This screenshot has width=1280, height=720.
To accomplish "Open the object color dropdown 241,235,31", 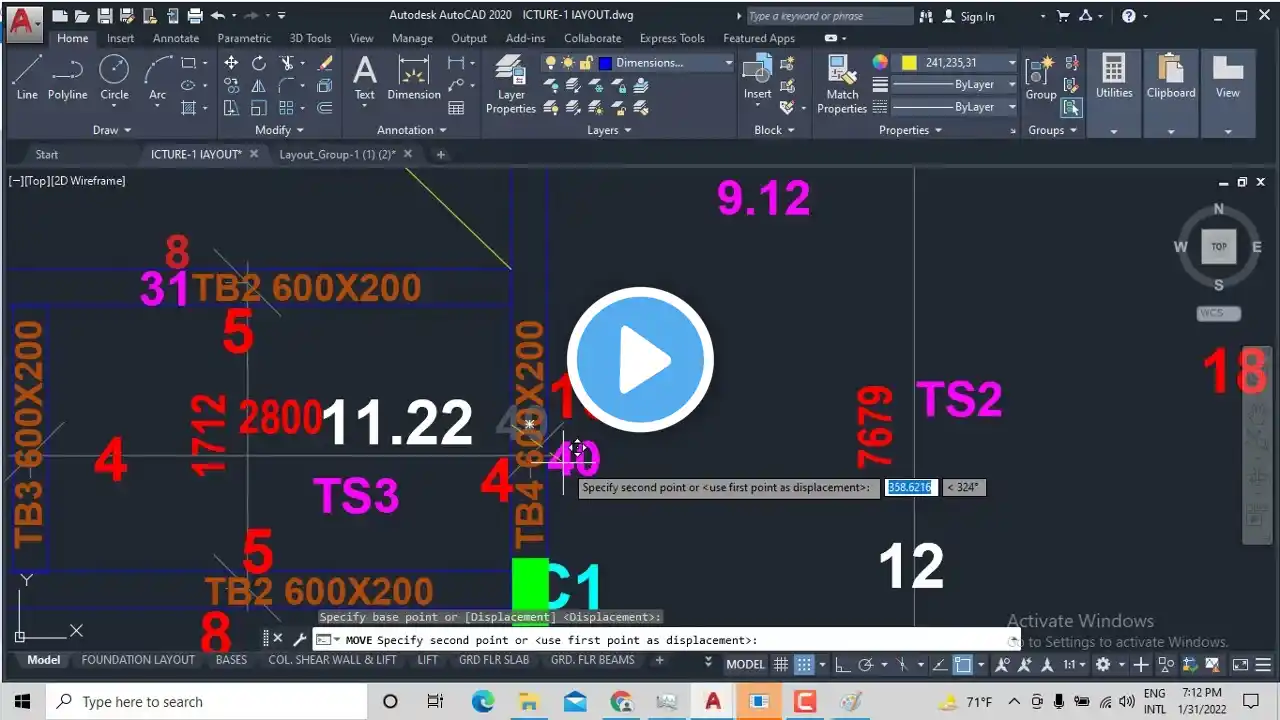I will [x=1011, y=63].
